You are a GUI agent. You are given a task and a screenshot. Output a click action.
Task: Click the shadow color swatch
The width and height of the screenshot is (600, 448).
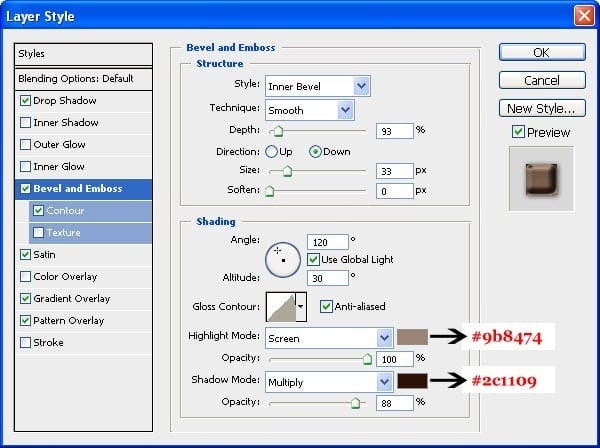(x=412, y=381)
